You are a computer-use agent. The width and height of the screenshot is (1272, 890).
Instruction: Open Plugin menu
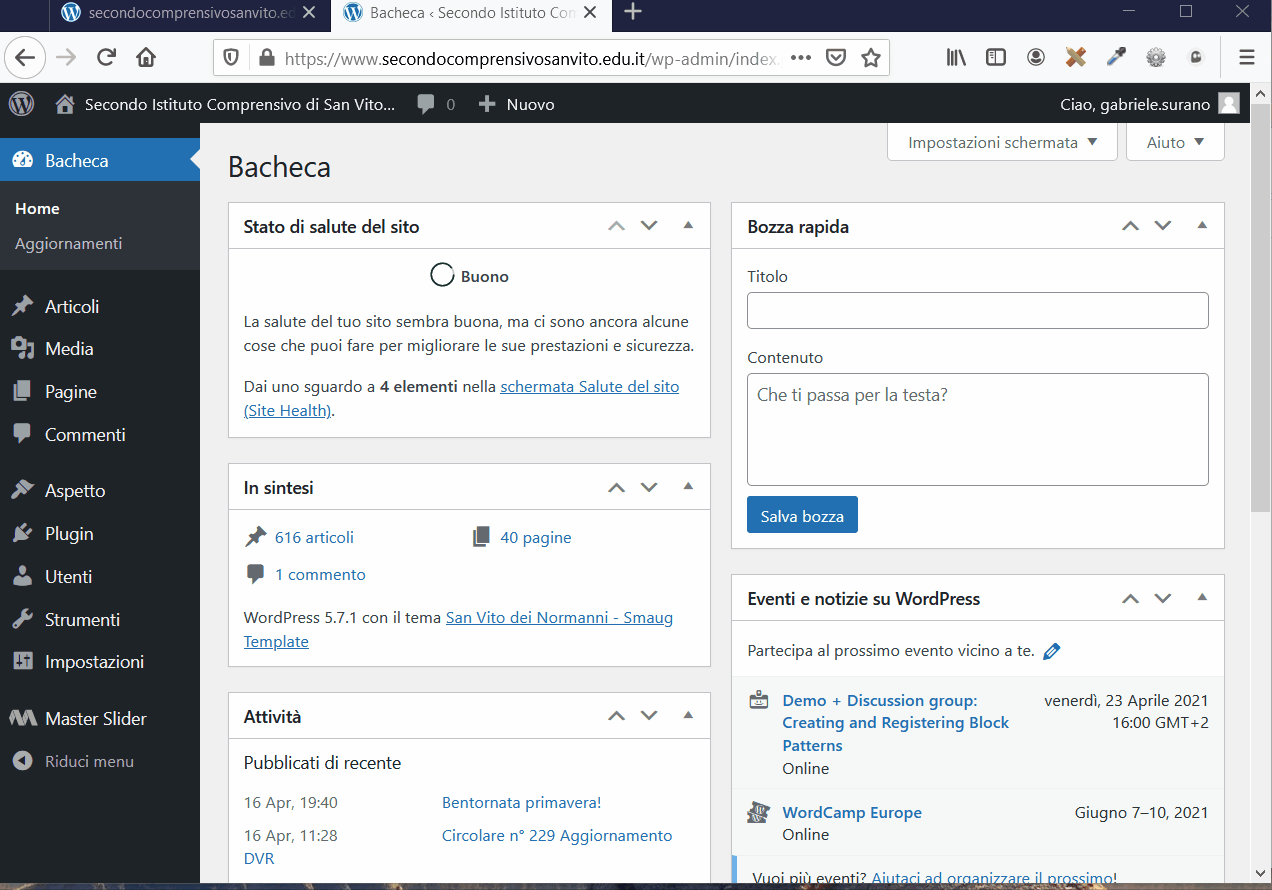[100, 534]
